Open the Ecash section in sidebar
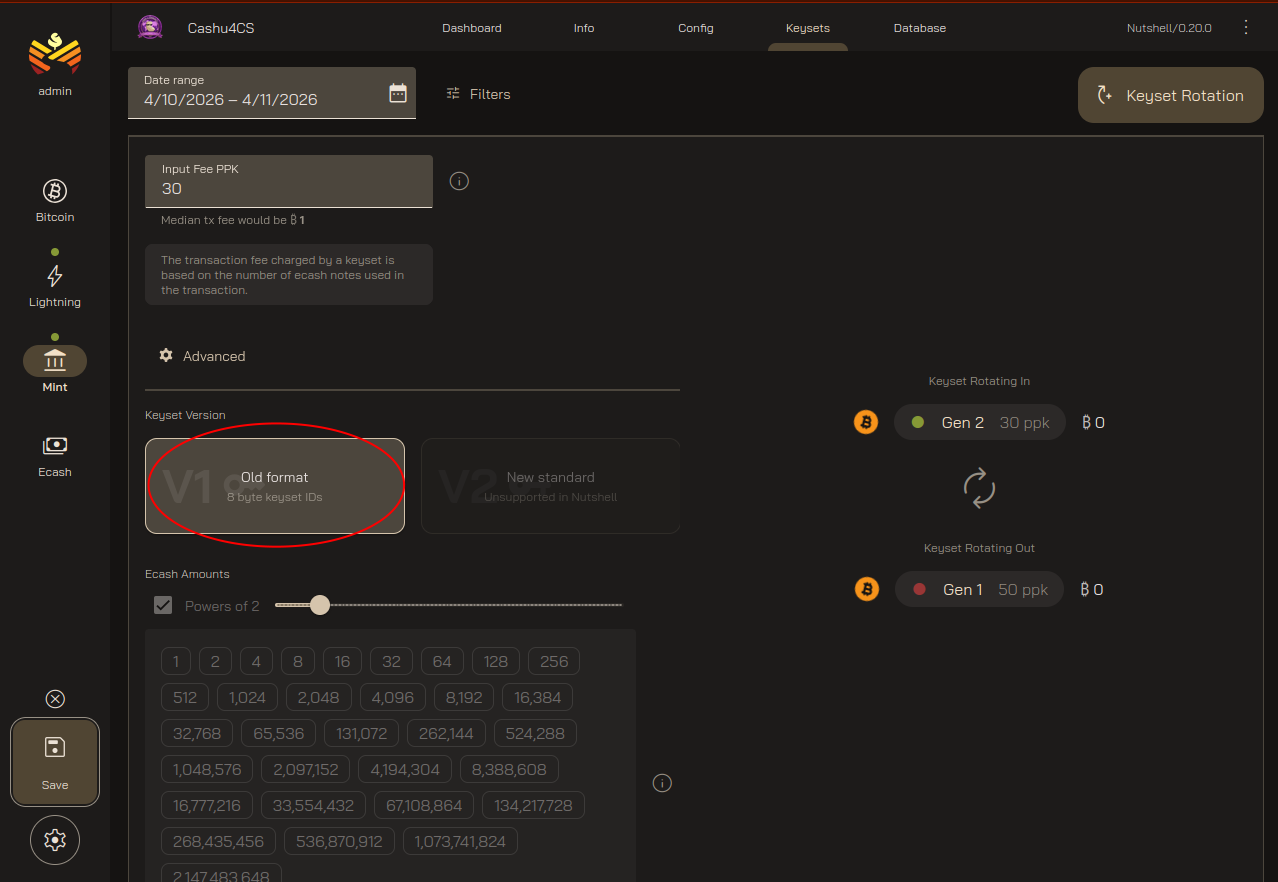 (x=55, y=455)
